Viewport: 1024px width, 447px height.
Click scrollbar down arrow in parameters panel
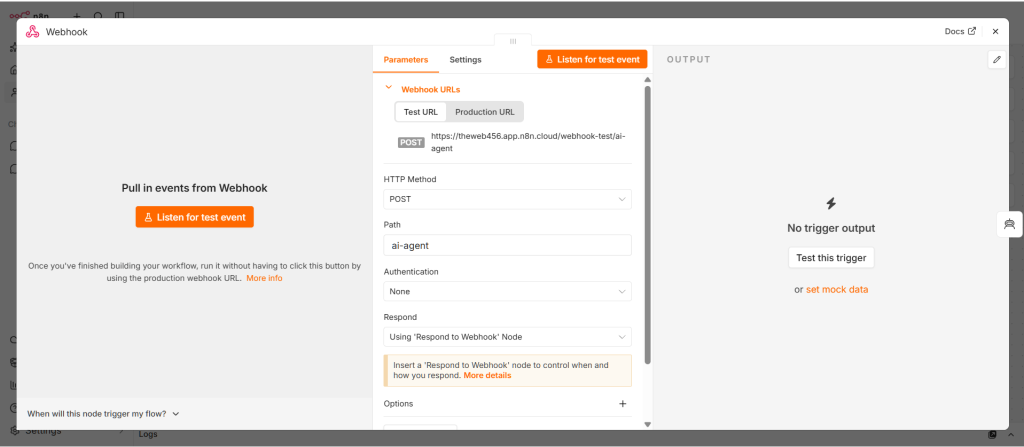tap(647, 424)
